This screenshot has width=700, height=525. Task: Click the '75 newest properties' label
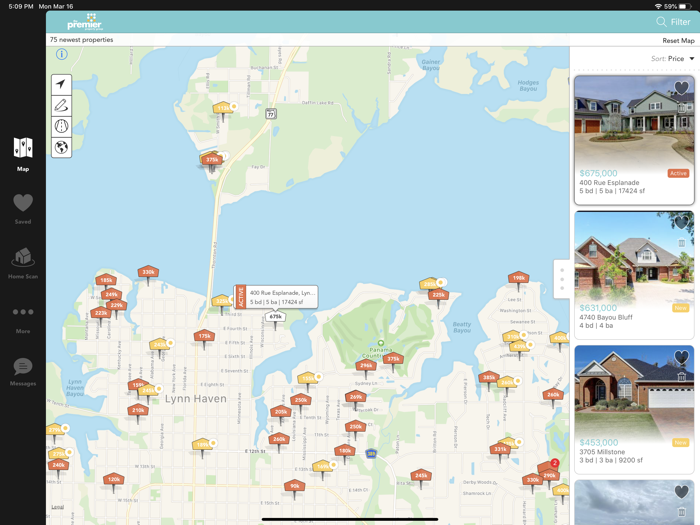(82, 40)
